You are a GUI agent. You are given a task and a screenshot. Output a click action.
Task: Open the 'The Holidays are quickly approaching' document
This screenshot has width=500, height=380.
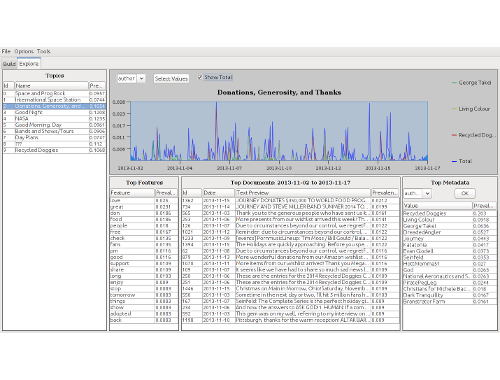(290, 245)
